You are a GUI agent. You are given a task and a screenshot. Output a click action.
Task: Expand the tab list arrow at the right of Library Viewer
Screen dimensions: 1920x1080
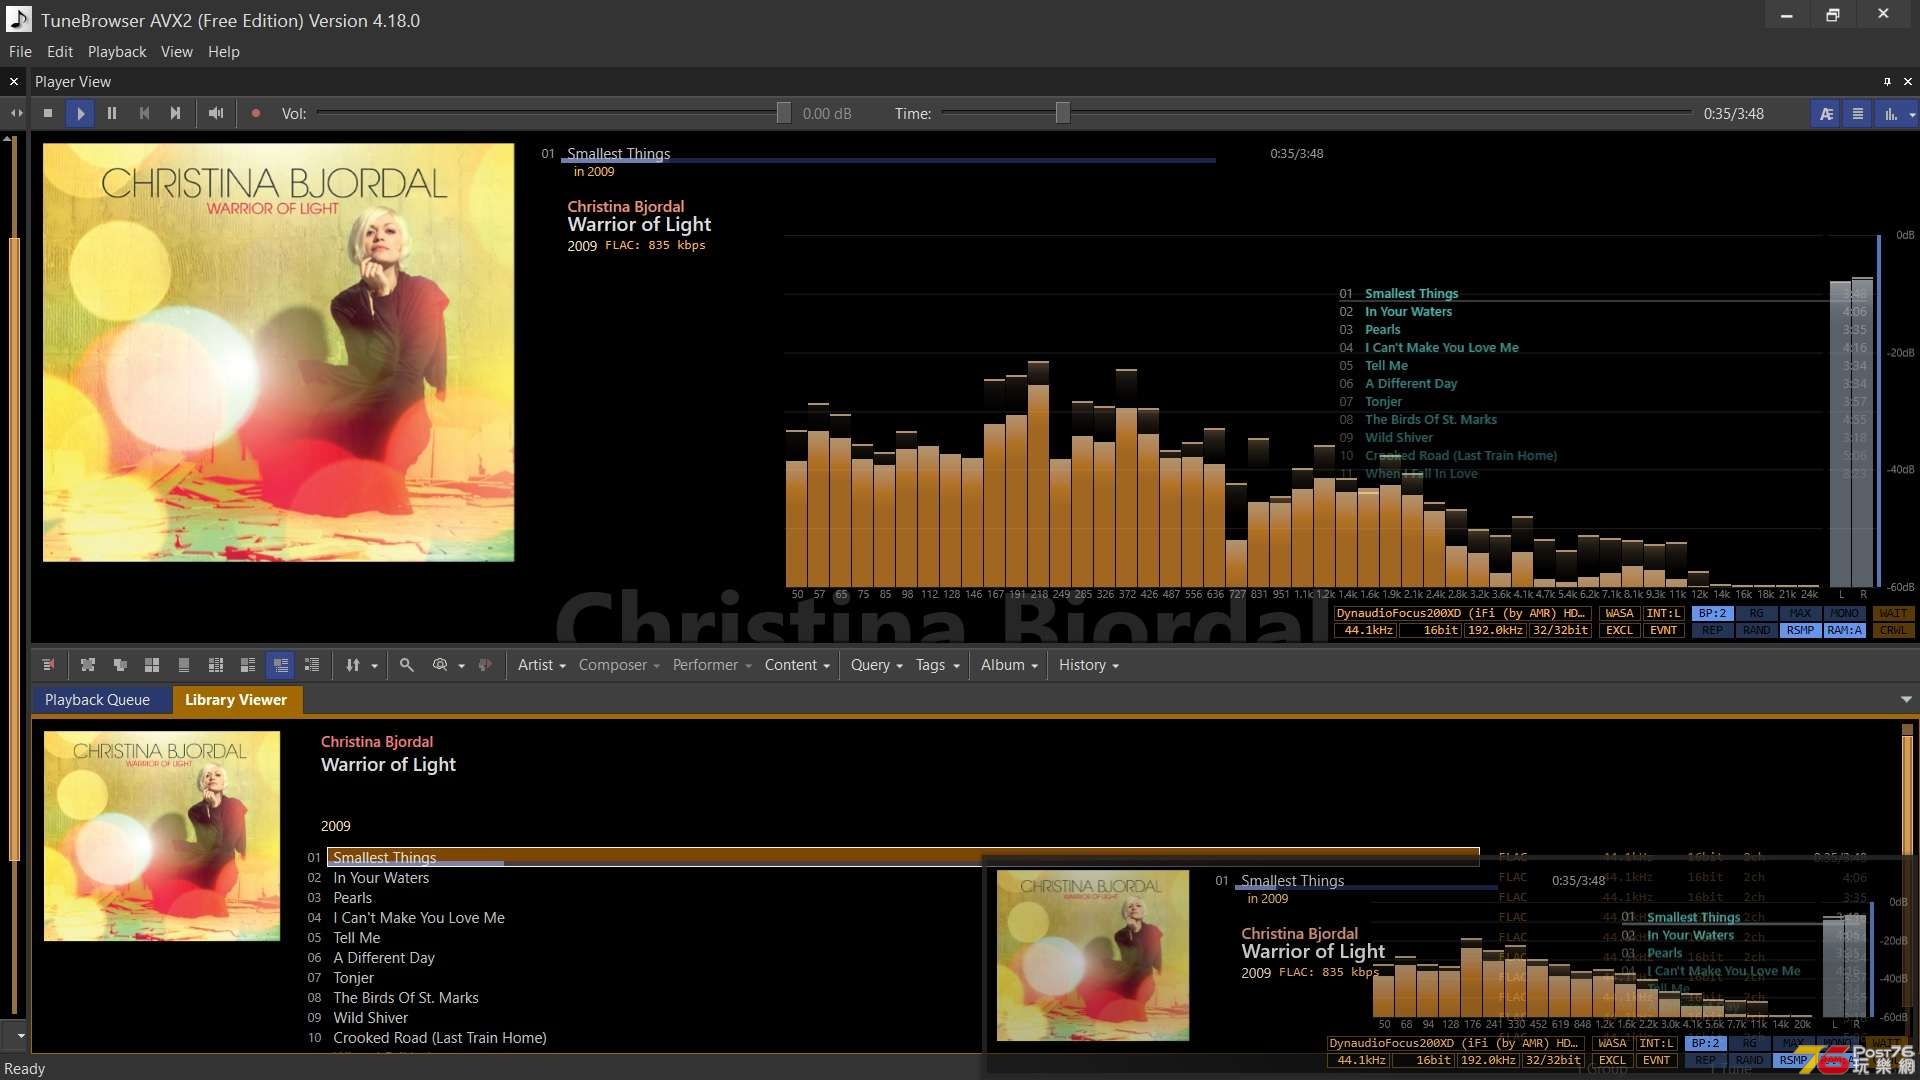pyautogui.click(x=1906, y=700)
